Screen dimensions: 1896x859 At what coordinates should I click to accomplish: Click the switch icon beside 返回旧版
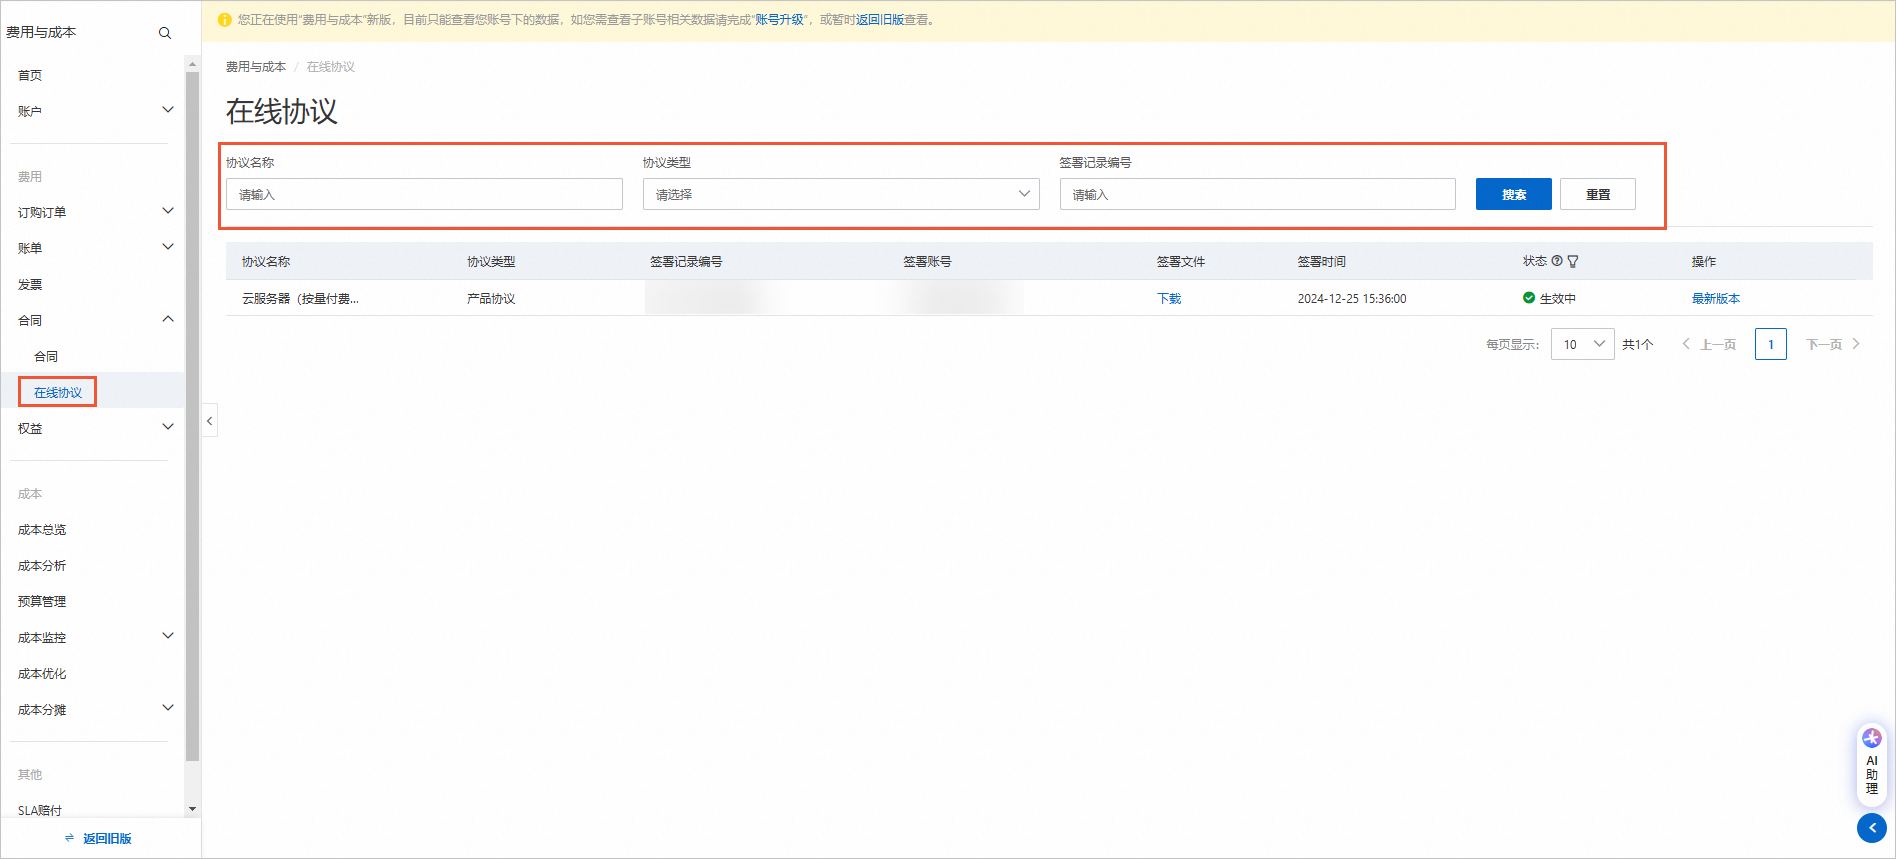(69, 838)
